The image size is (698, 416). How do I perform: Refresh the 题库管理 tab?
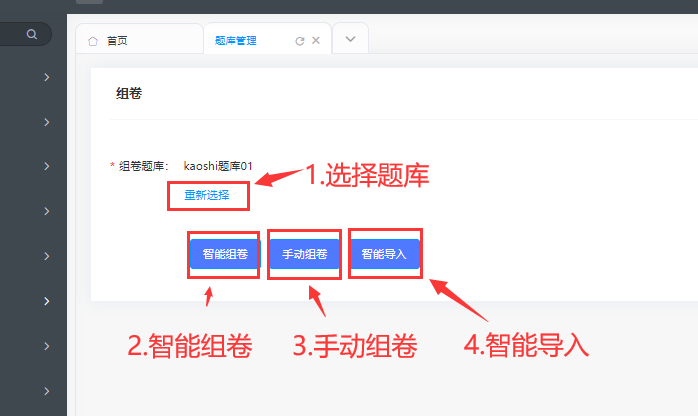point(300,41)
